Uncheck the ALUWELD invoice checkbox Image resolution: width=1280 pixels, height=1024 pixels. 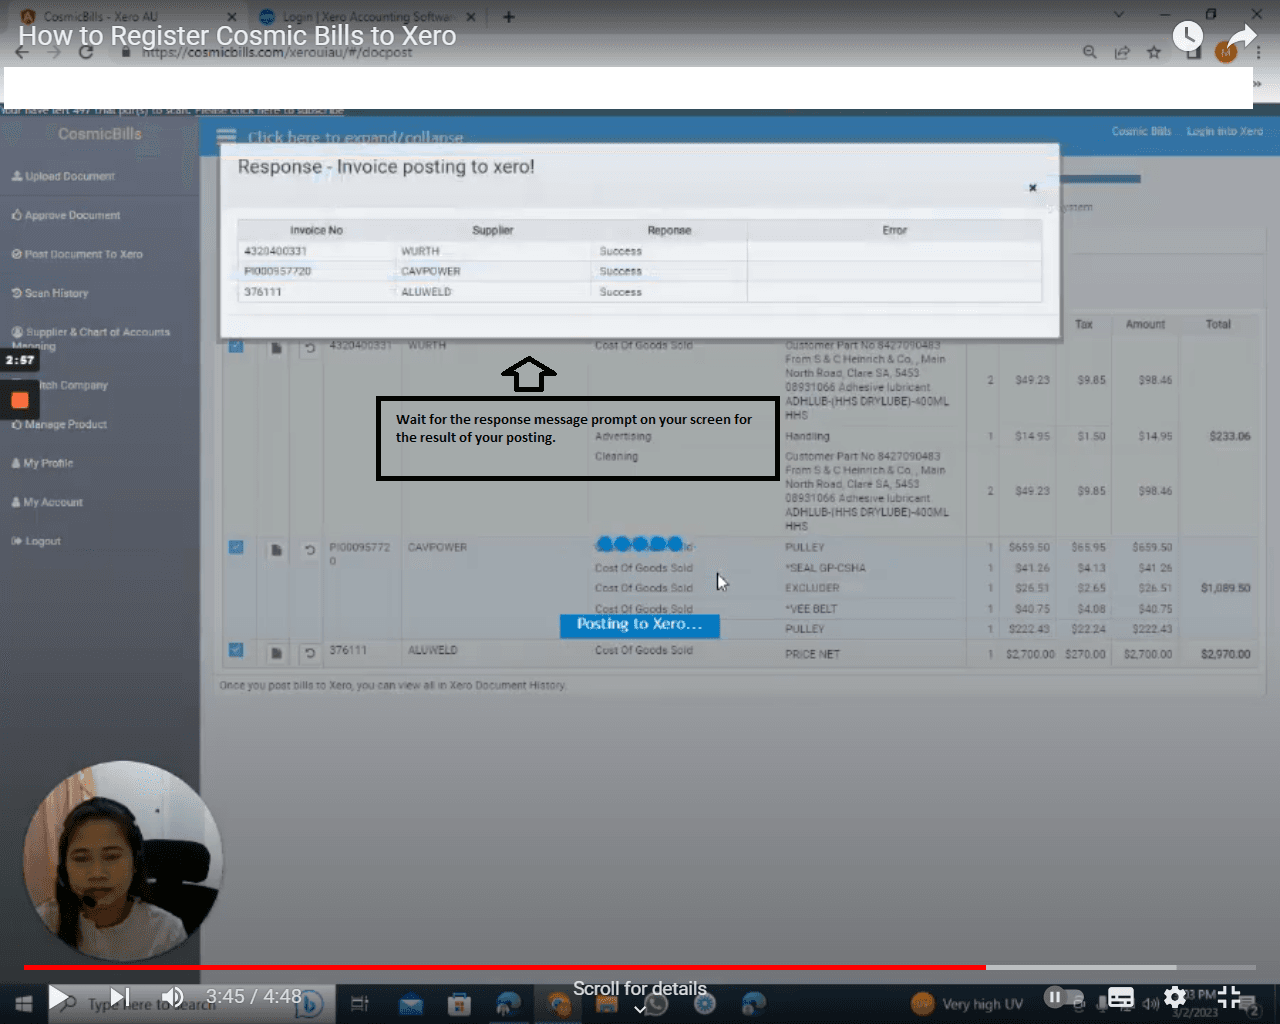tap(236, 650)
